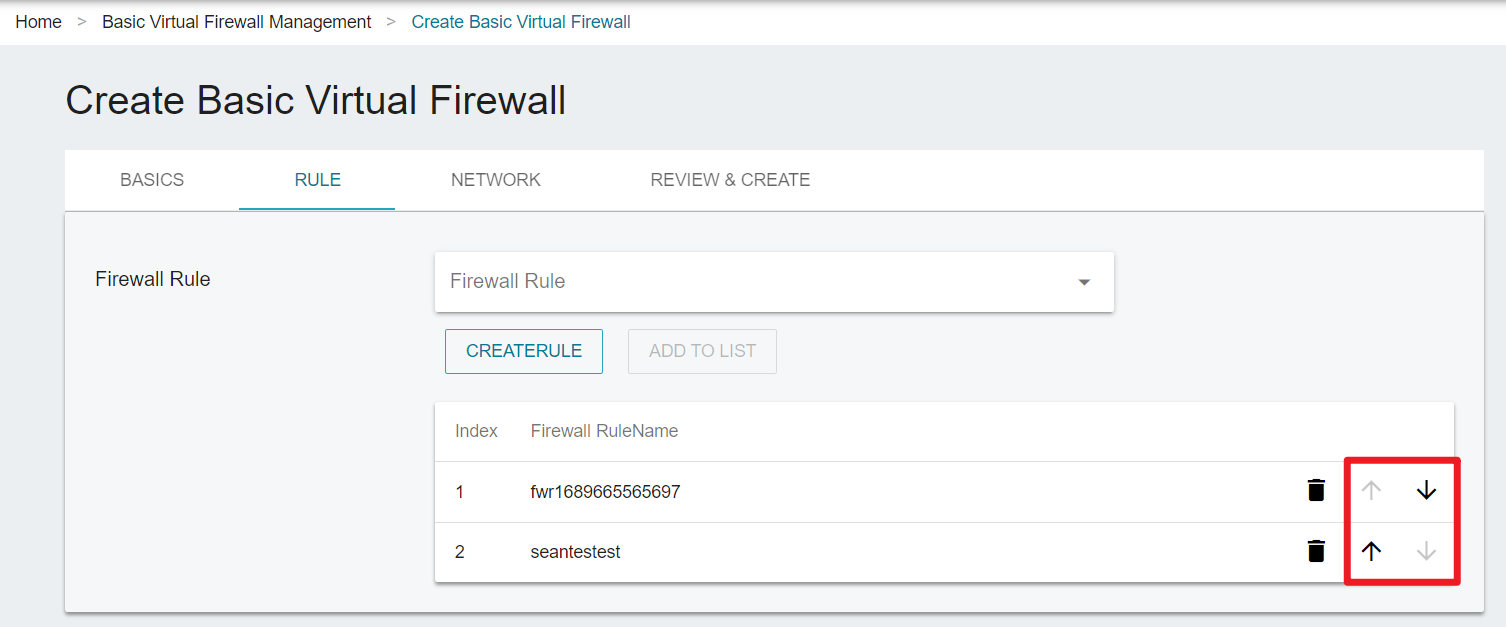
Task: Select the seantestest rule name row
Action: pos(944,552)
